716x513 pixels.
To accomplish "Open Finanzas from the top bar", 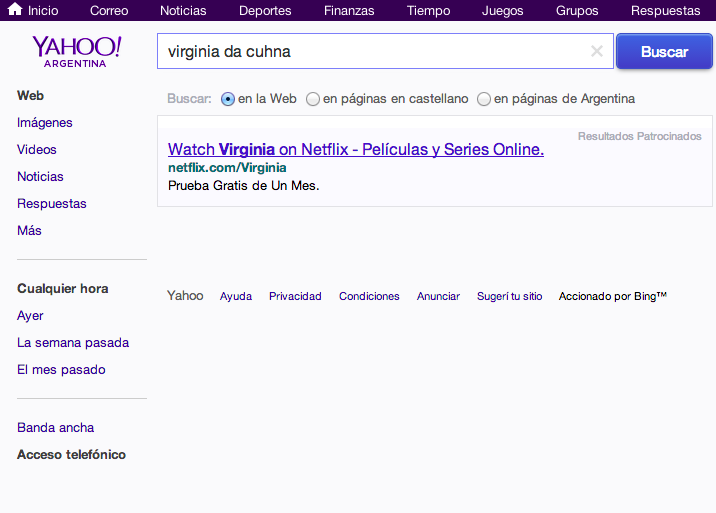I will coord(349,11).
